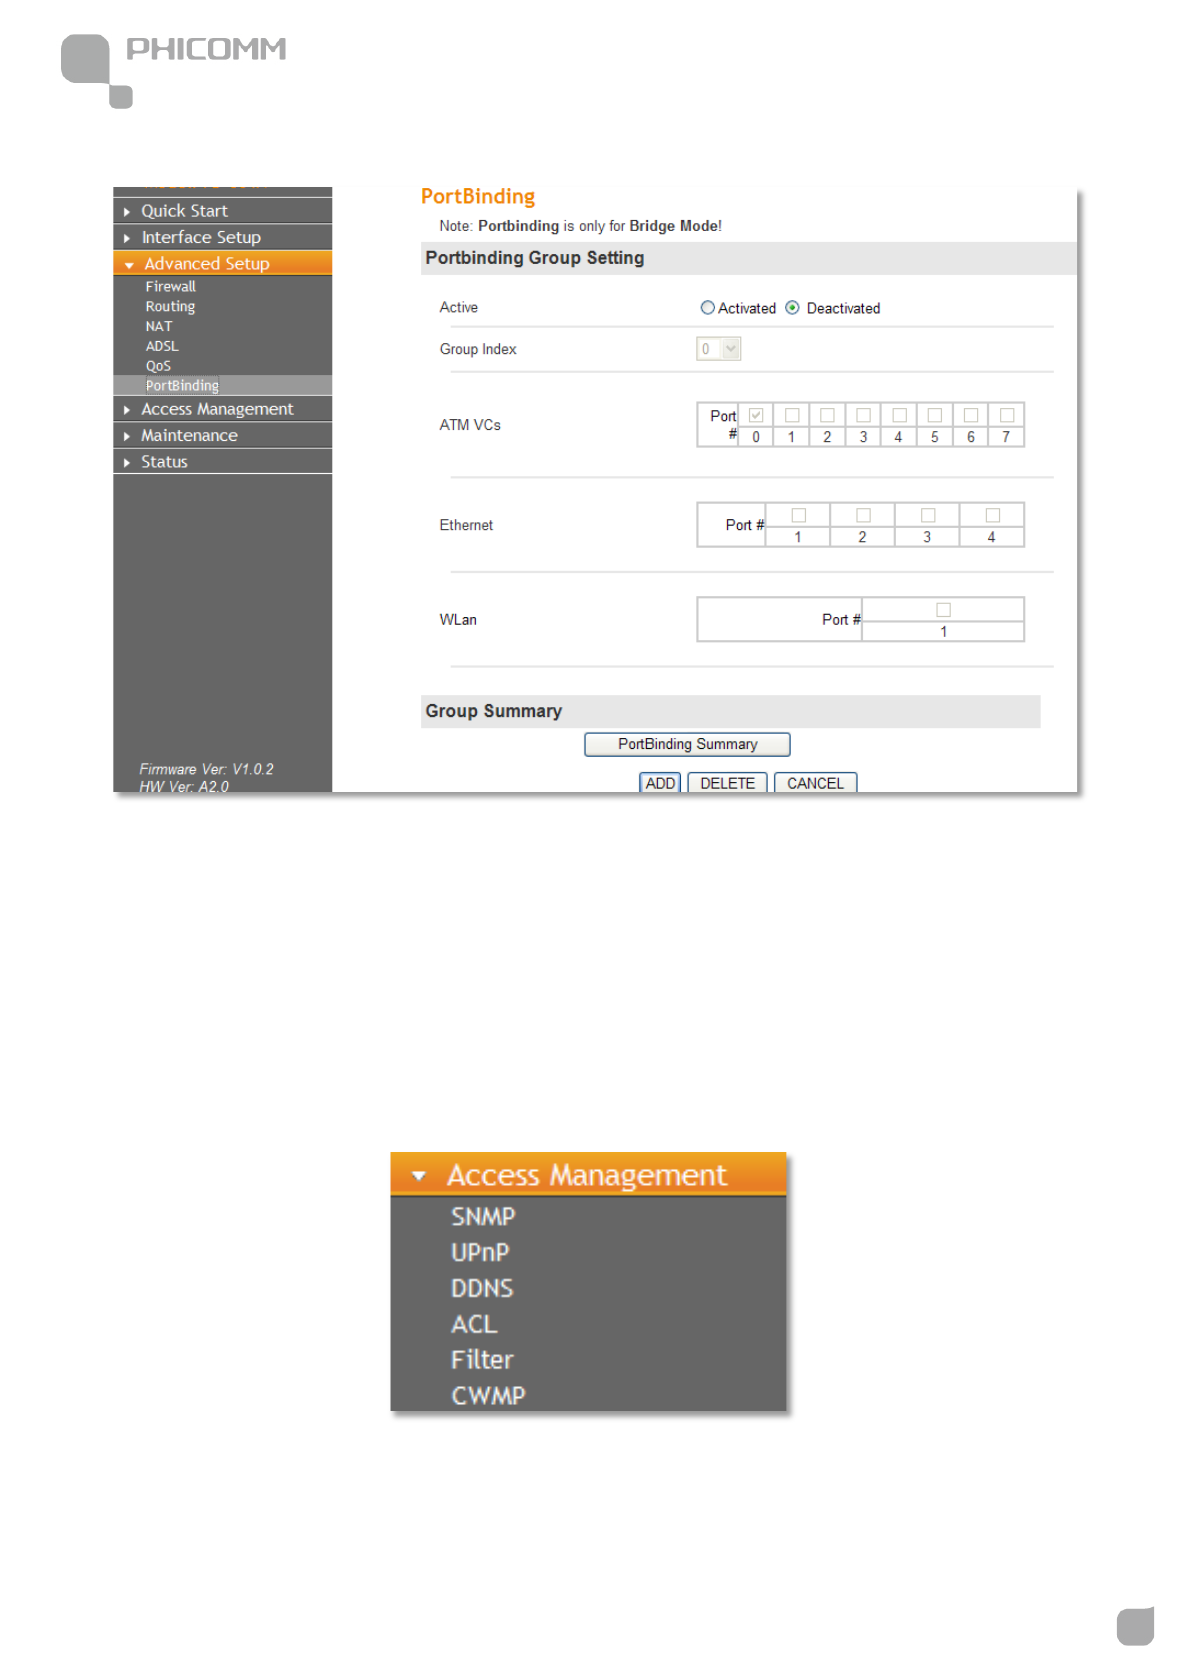1191x1680 pixels.
Task: Click the DELETE button
Action: tap(727, 783)
